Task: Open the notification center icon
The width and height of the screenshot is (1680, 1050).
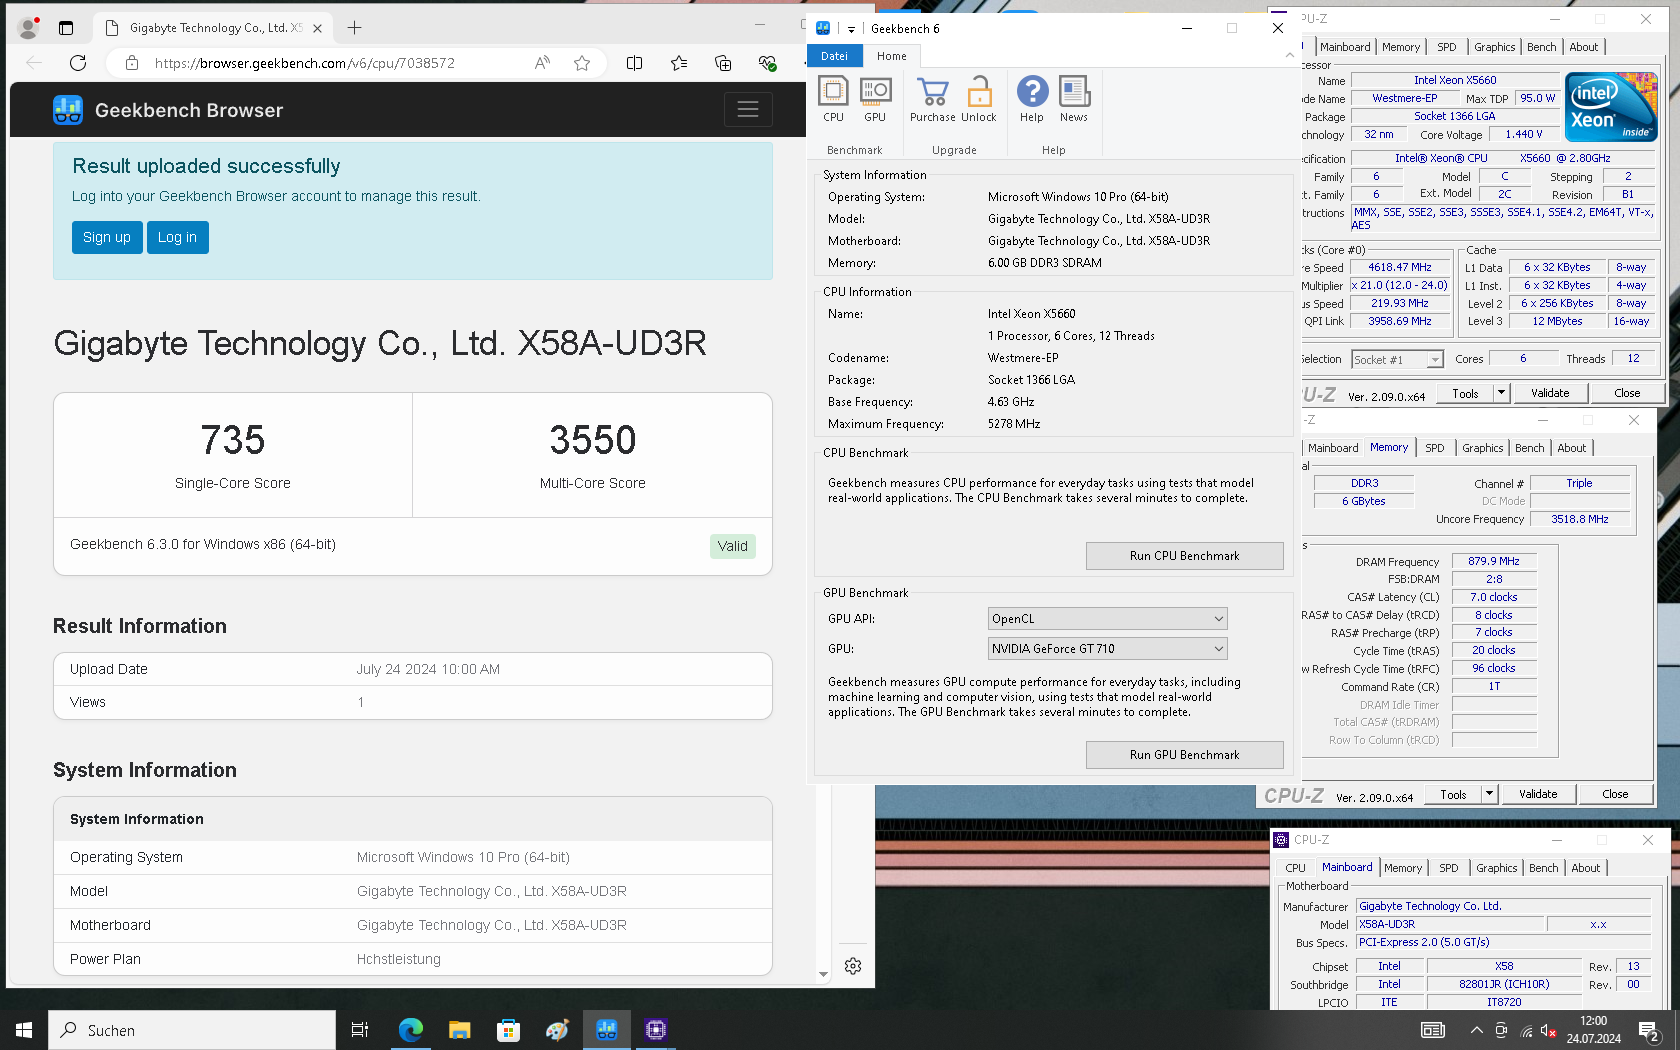Action: (x=1649, y=1030)
